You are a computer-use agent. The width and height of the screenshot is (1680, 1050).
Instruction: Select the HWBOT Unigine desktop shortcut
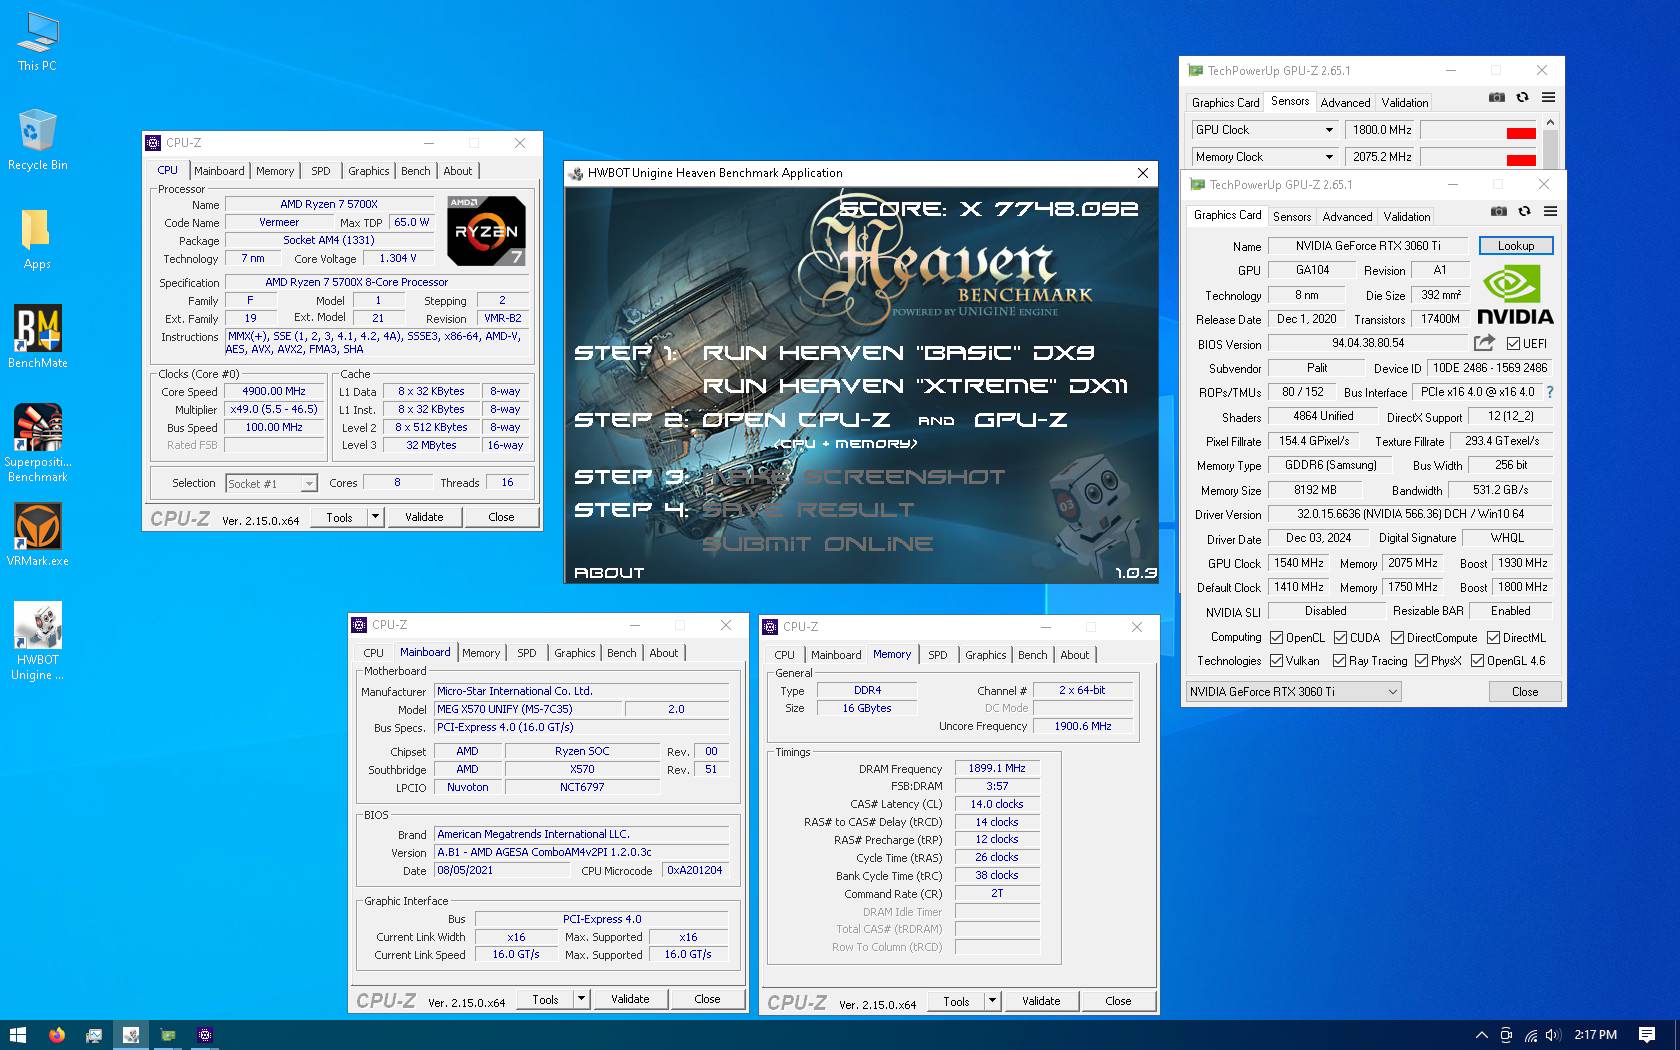tap(38, 641)
